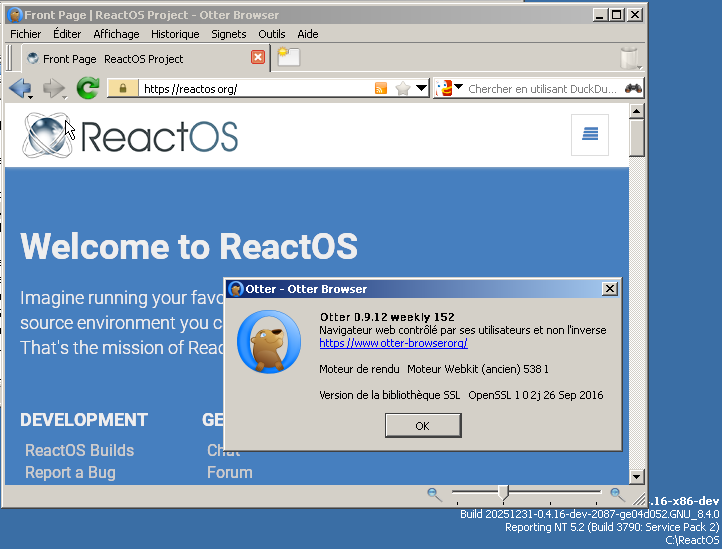Click the binoculars search icon
This screenshot has height=549, width=722.
point(633,89)
